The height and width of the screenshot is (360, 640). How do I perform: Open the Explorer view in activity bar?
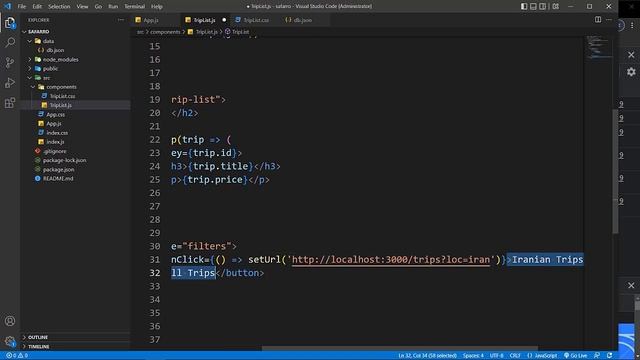coord(10,23)
